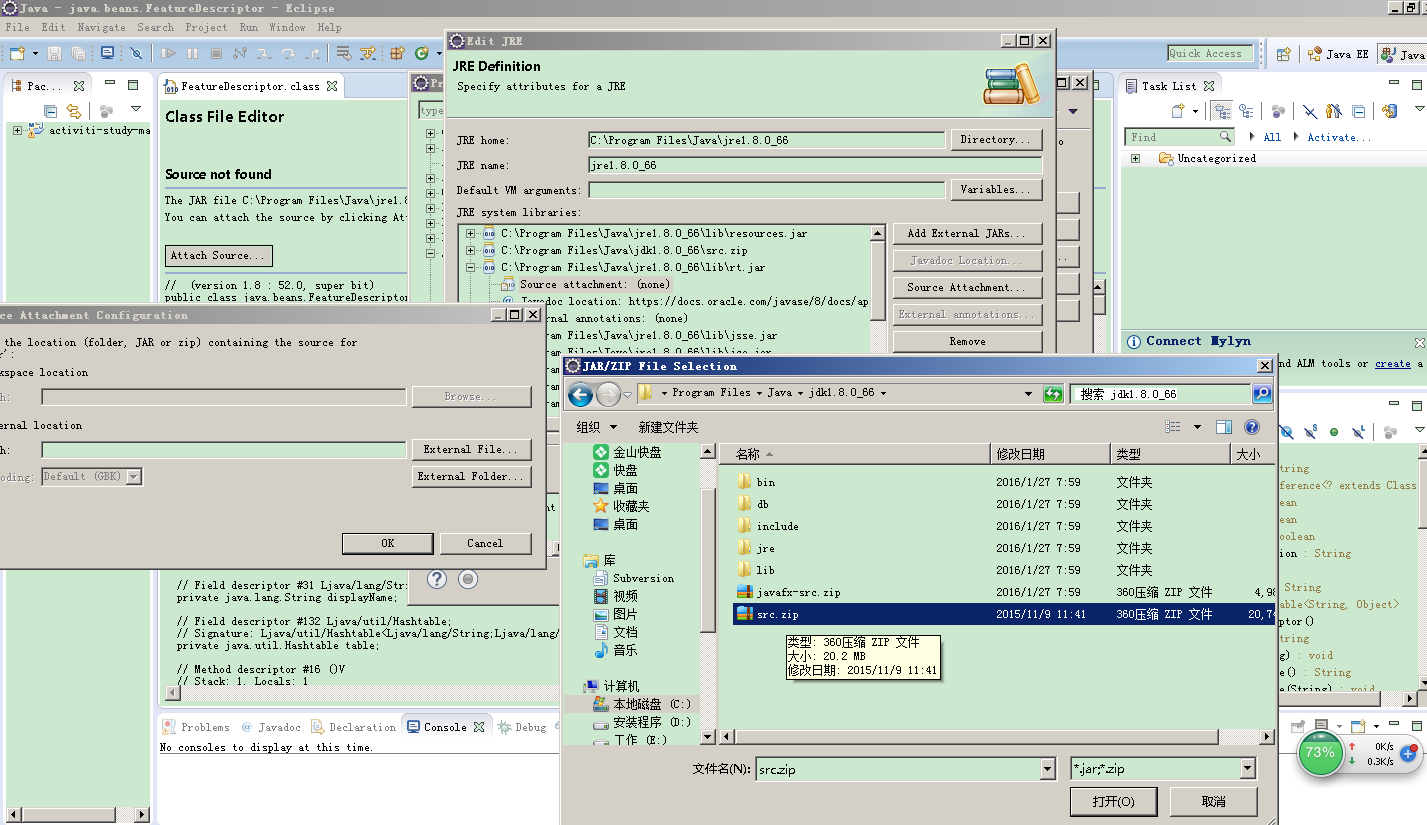Click the back arrow in file selection dialog

tap(580, 394)
